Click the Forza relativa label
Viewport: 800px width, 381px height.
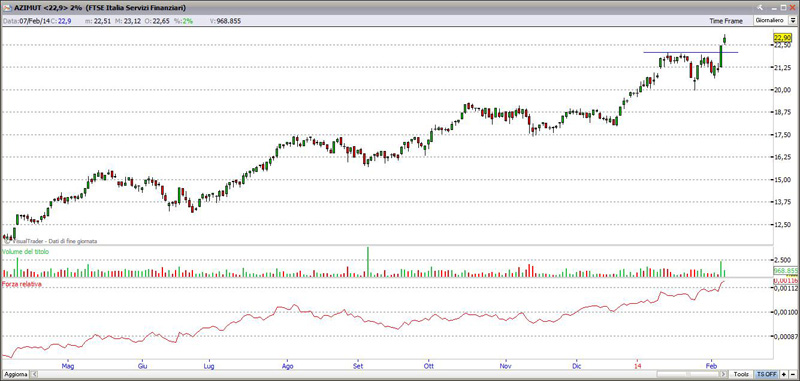[22, 284]
